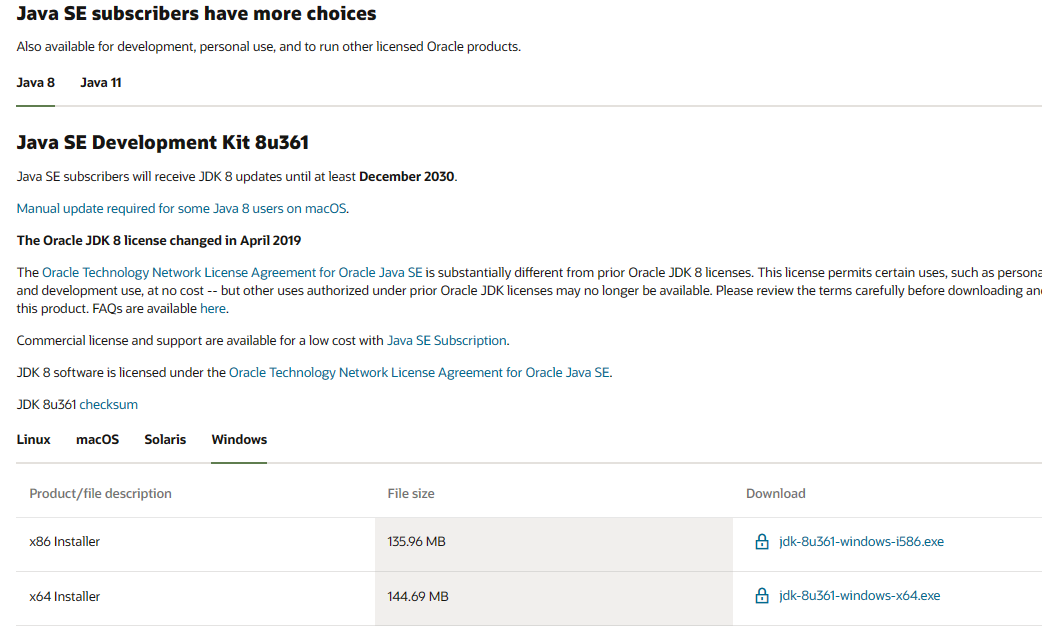Click the Product/file description column header
Image resolution: width=1042 pixels, height=632 pixels.
pos(100,494)
